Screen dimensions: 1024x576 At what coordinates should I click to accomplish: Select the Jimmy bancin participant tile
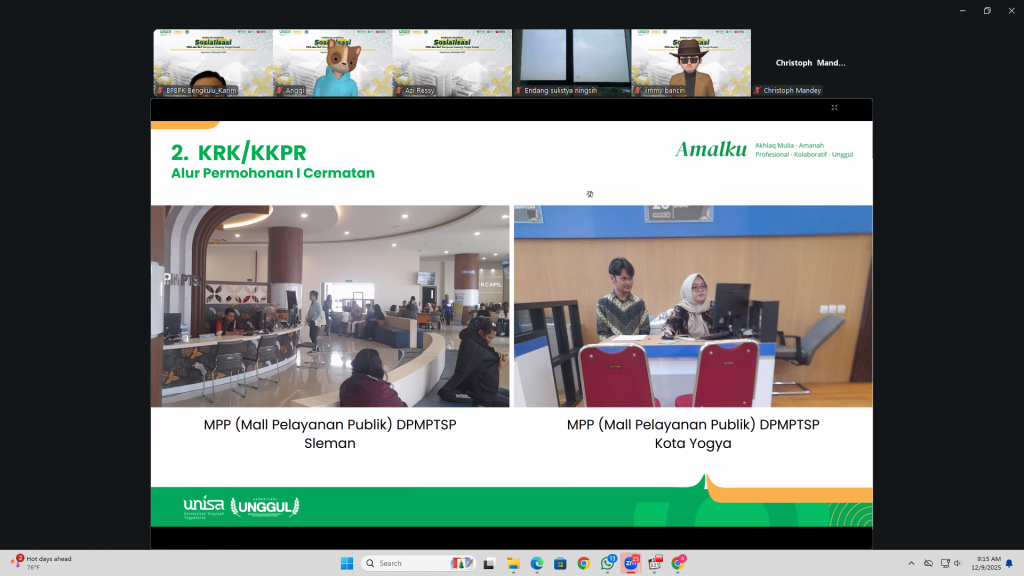[x=691, y=62]
